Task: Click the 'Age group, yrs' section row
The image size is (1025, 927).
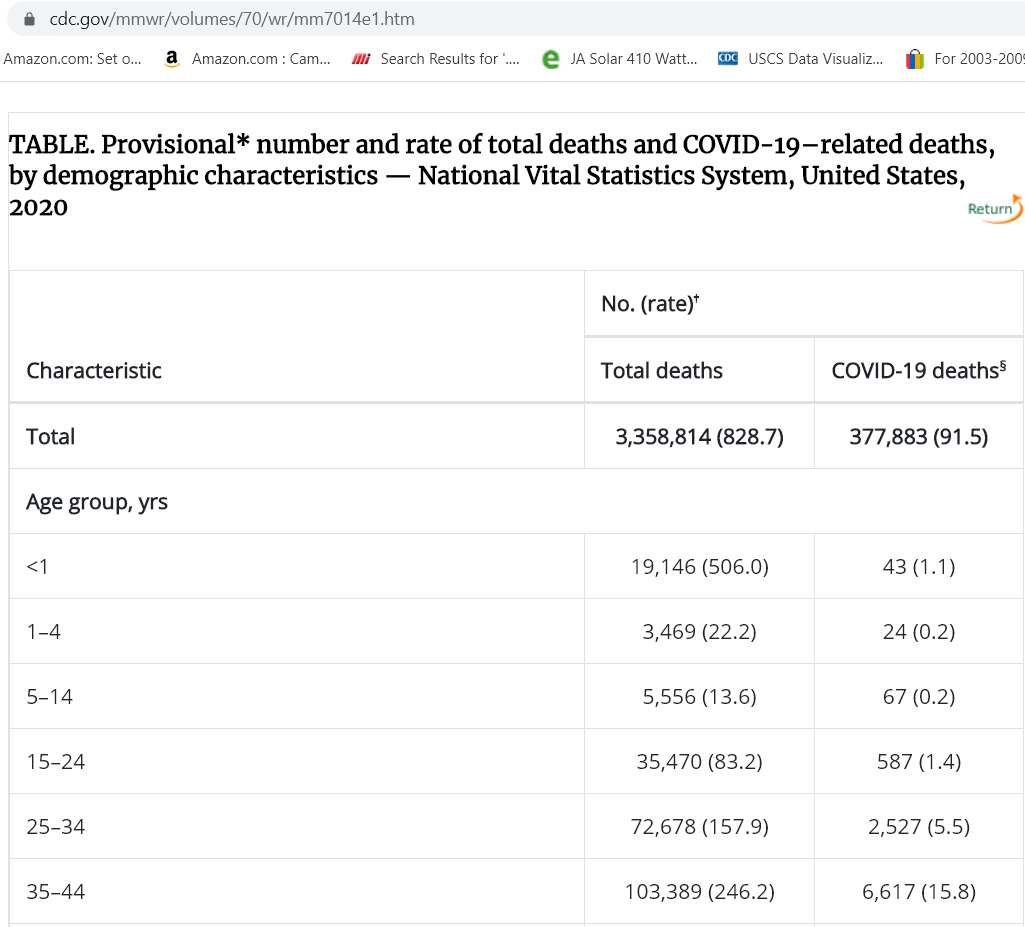Action: 97,501
